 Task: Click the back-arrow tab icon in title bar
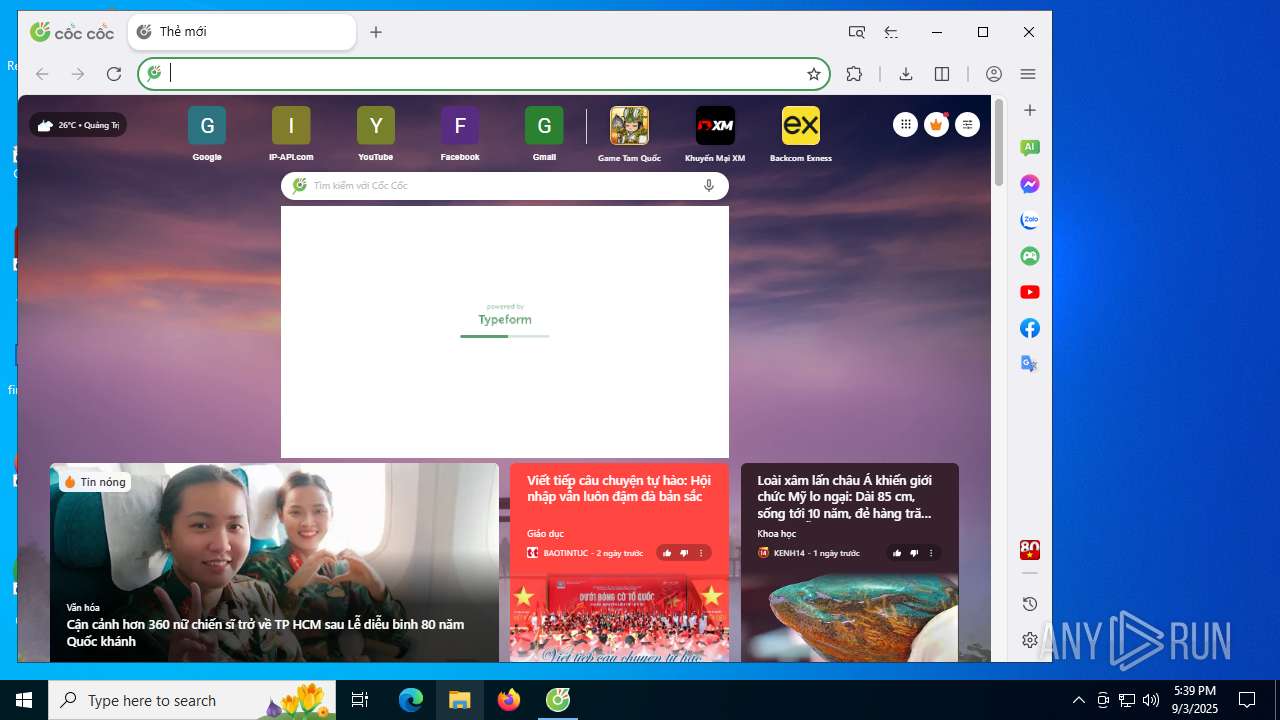coord(891,32)
